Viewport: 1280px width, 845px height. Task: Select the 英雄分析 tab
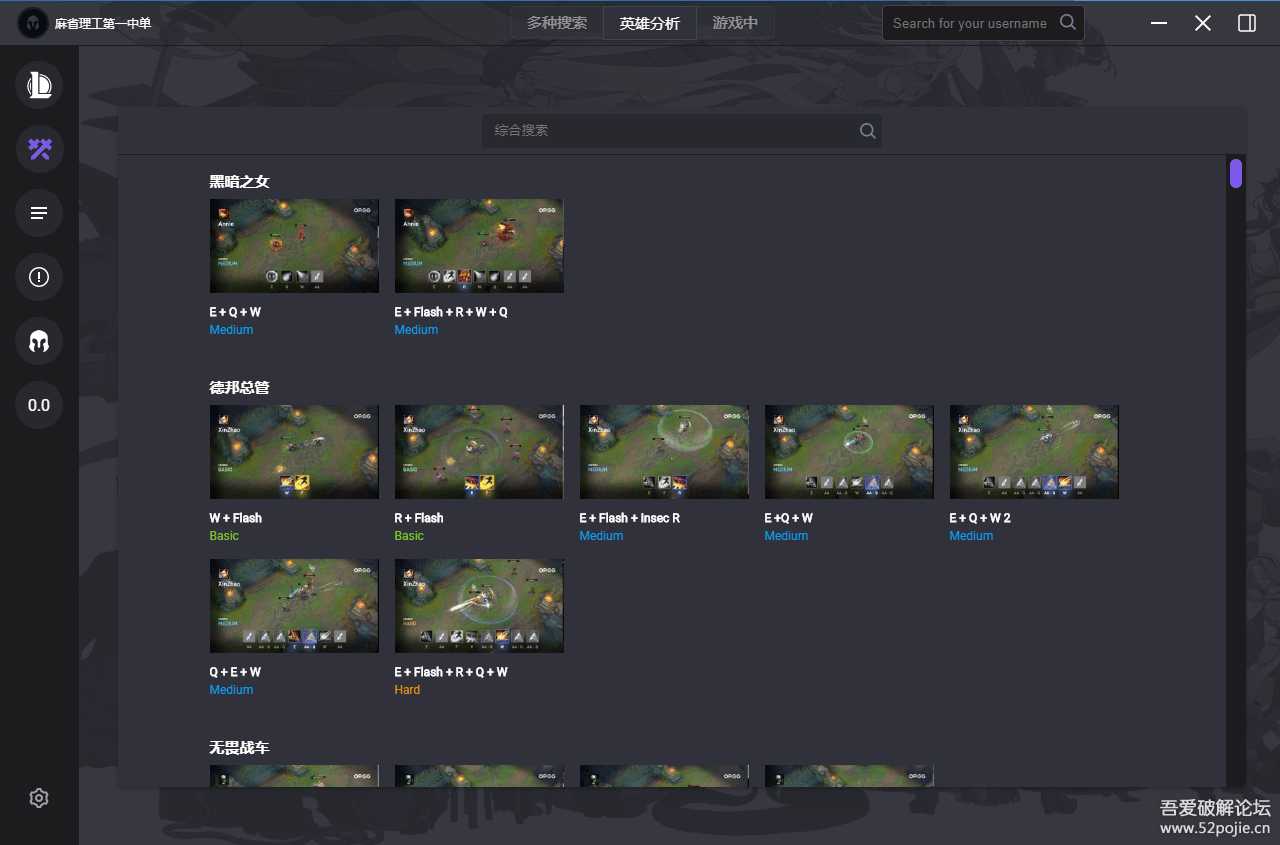point(649,23)
